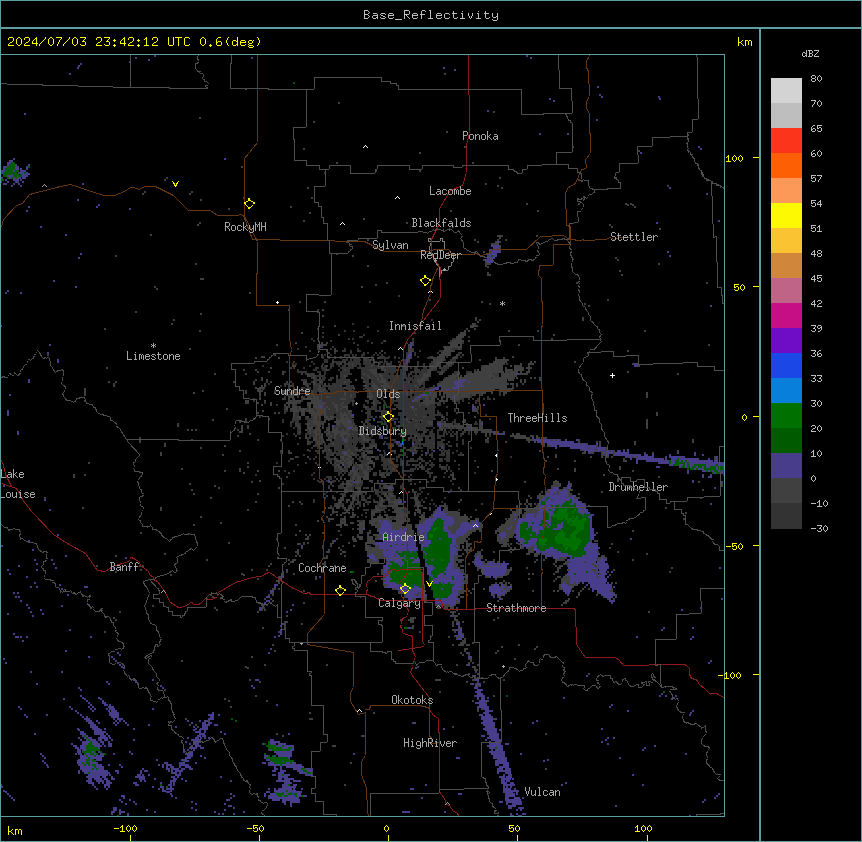Click the Banff label
Image resolution: width=862 pixels, height=842 pixels.
pyautogui.click(x=124, y=567)
